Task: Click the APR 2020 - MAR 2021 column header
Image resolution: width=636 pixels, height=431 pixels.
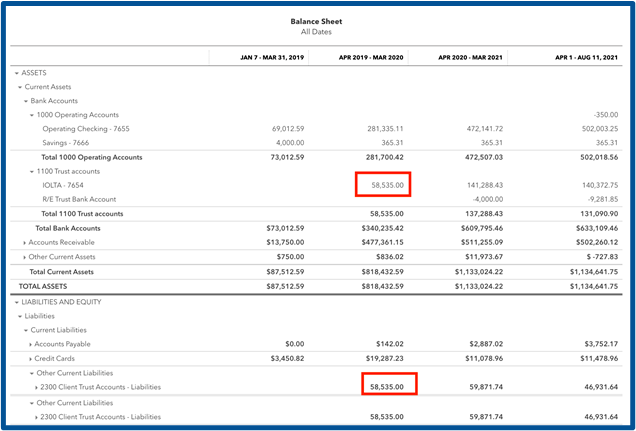Action: tap(471, 58)
